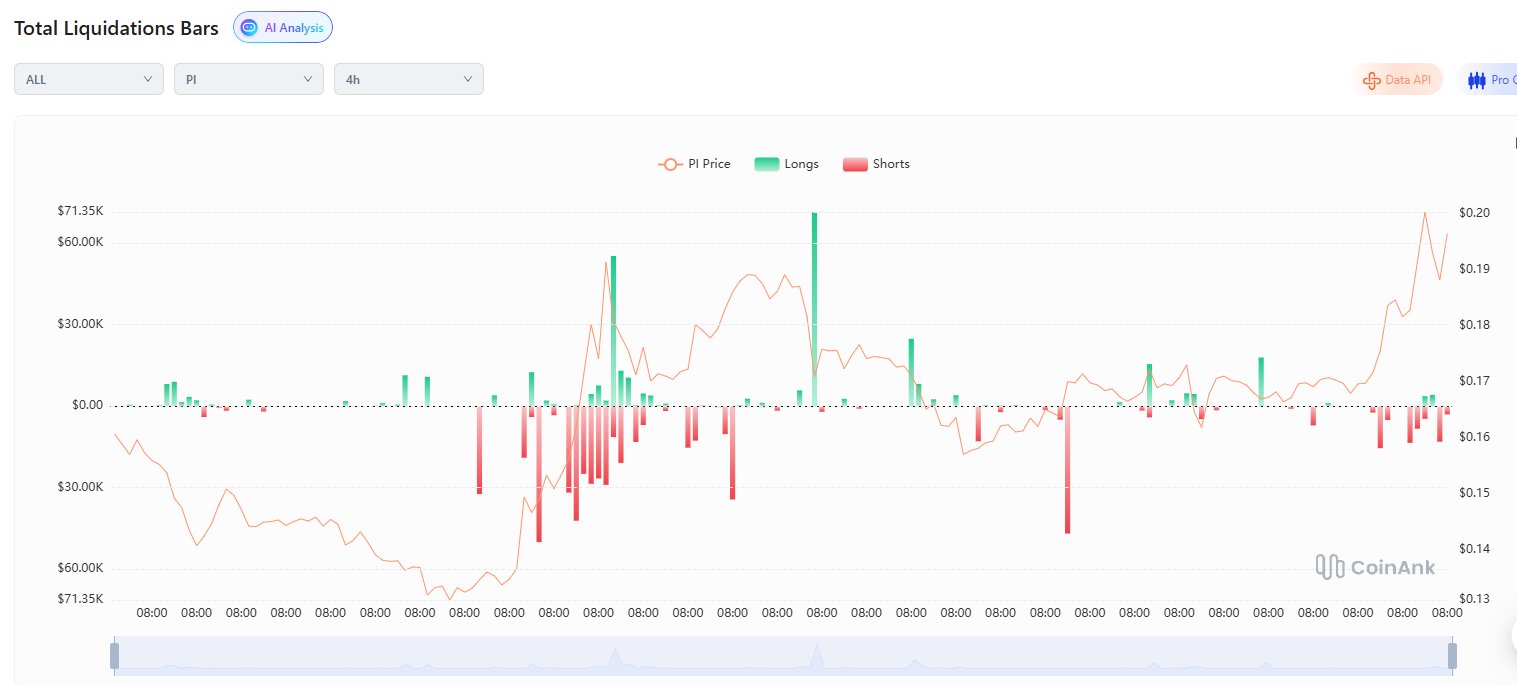
Task: Hide Shorts series via legend label
Action: 890,164
